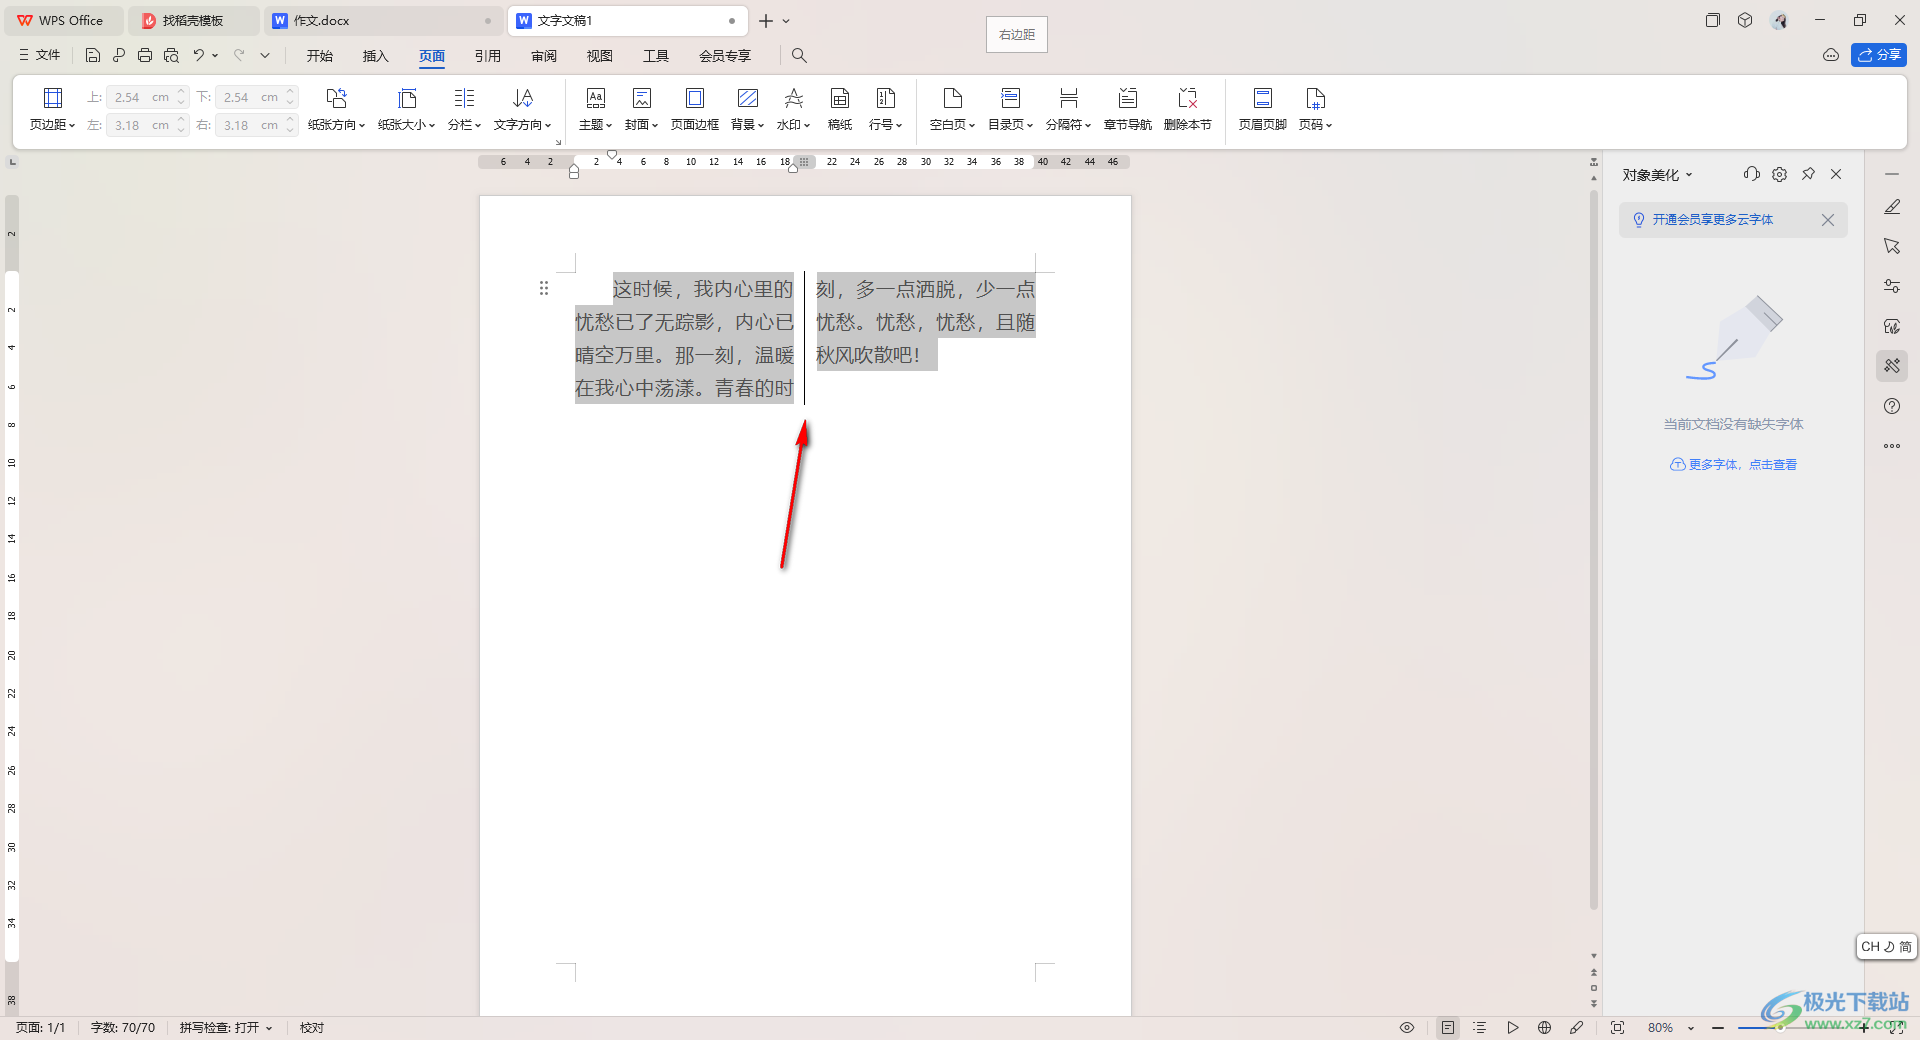The height and width of the screenshot is (1040, 1920).
Task: Dismiss the 开通会员 banner with X
Action: pyautogui.click(x=1828, y=220)
